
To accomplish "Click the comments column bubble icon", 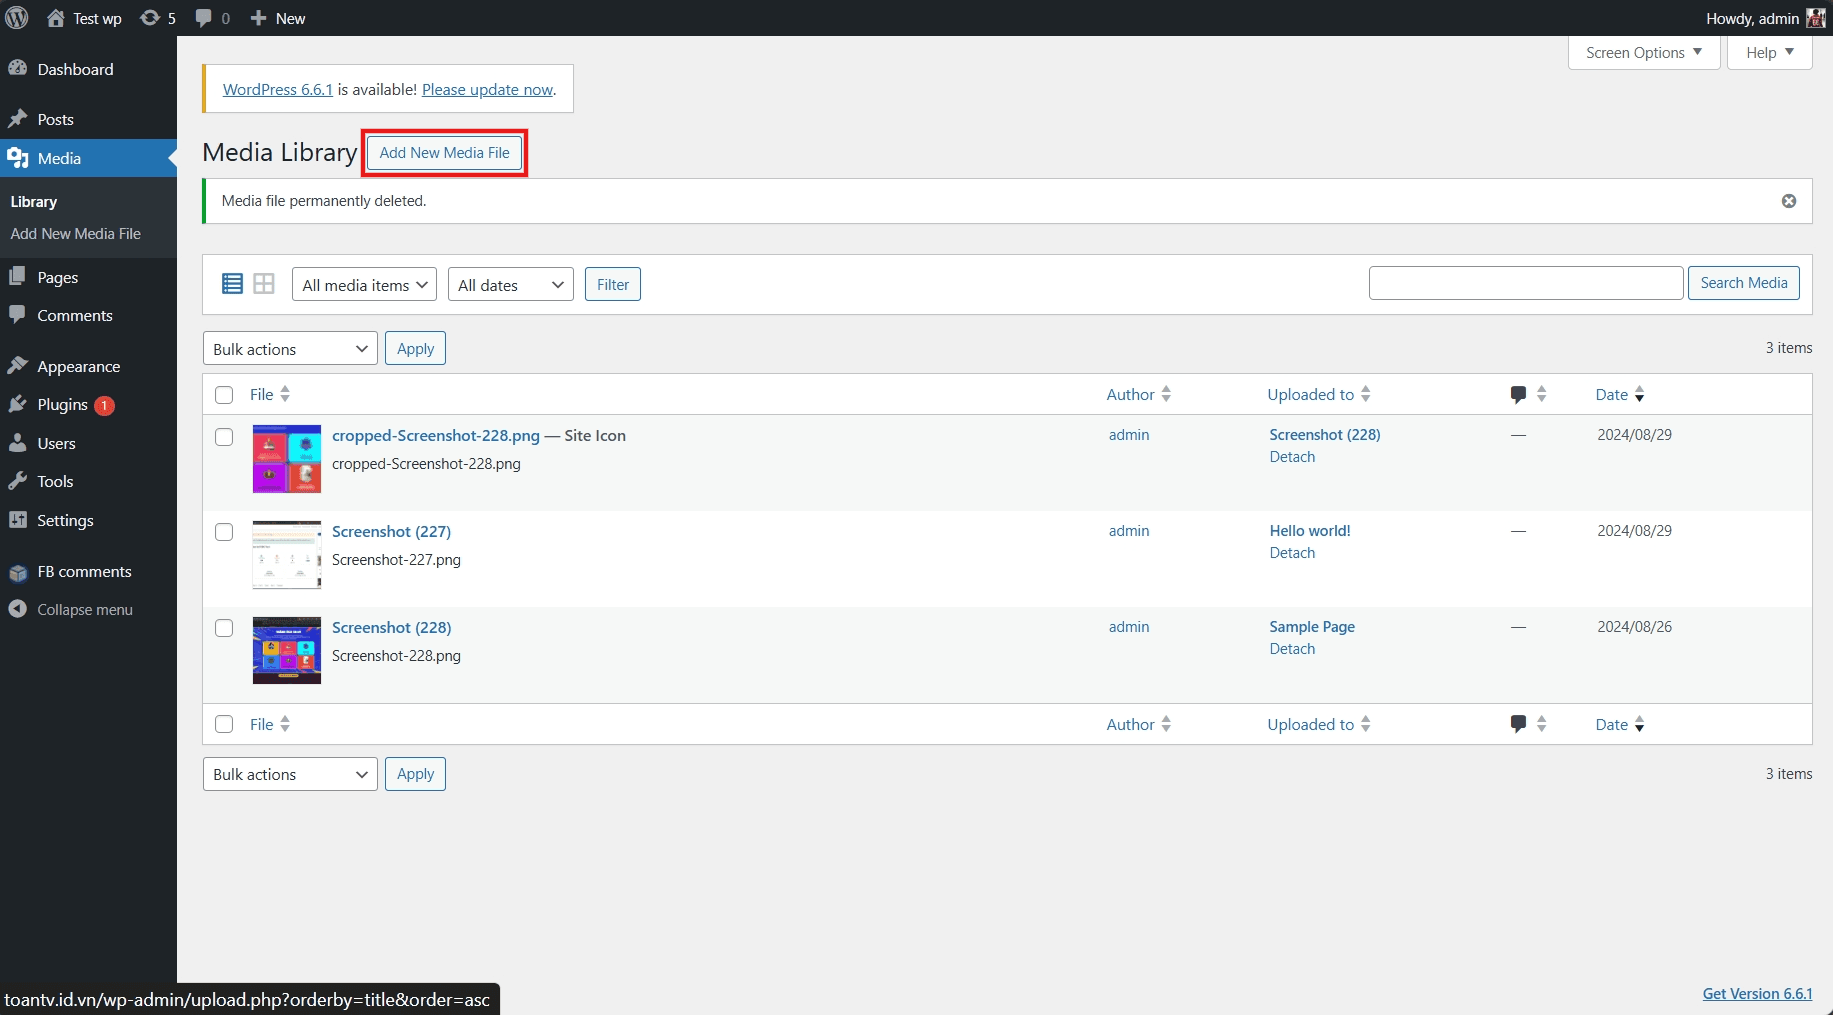I will point(1518,394).
